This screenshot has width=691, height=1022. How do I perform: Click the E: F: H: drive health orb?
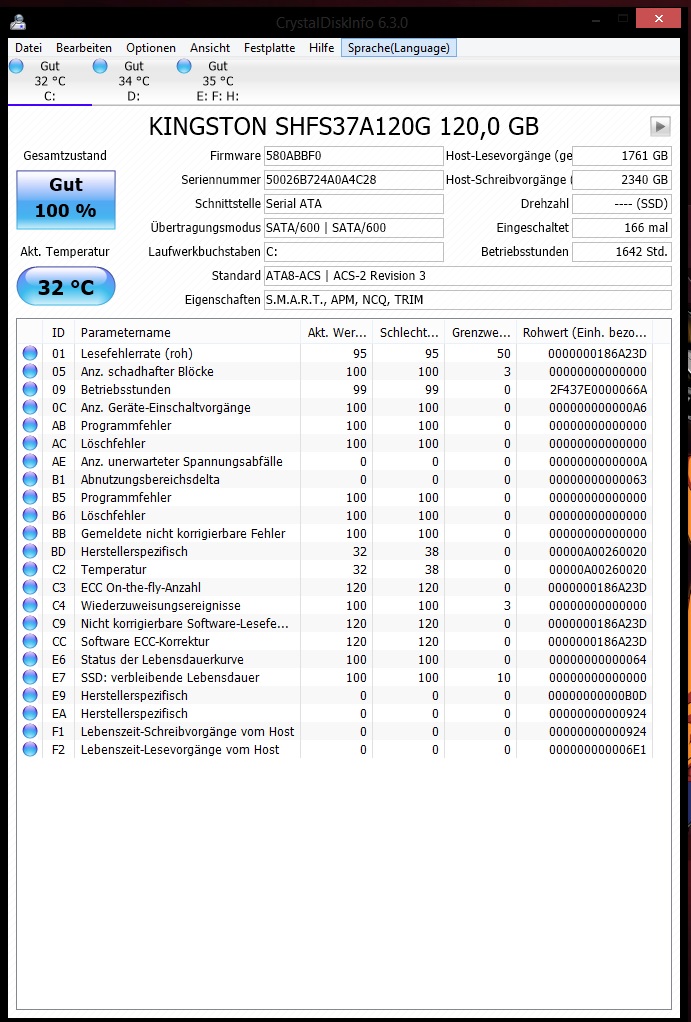(x=184, y=66)
